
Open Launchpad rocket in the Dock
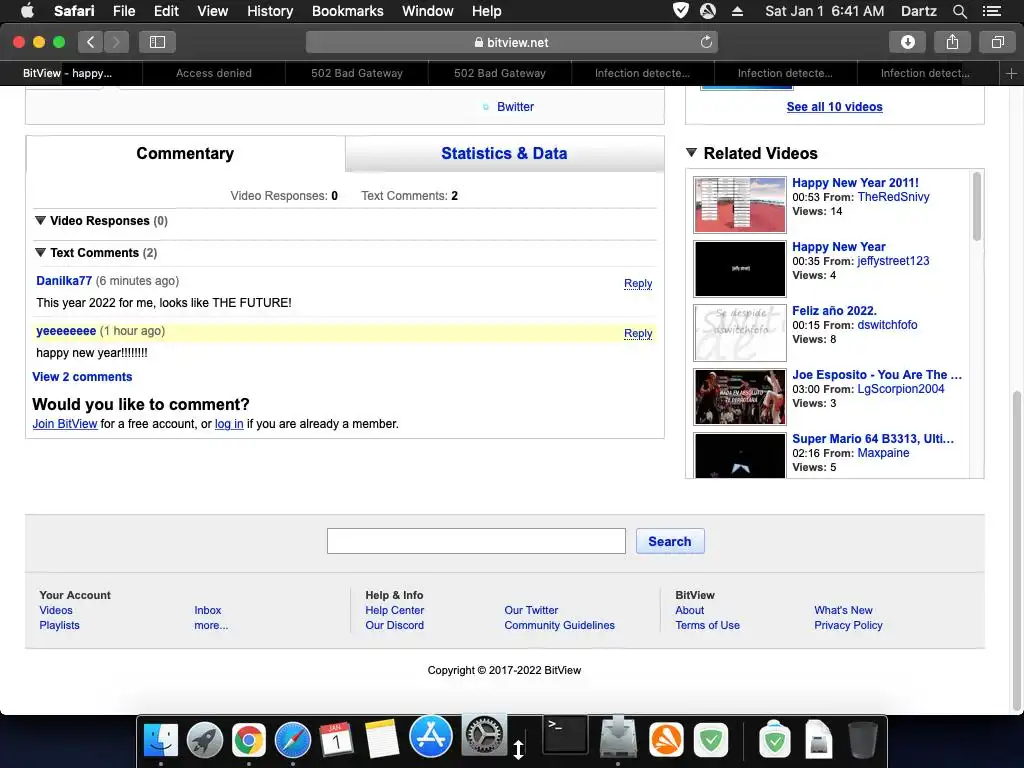[204, 740]
